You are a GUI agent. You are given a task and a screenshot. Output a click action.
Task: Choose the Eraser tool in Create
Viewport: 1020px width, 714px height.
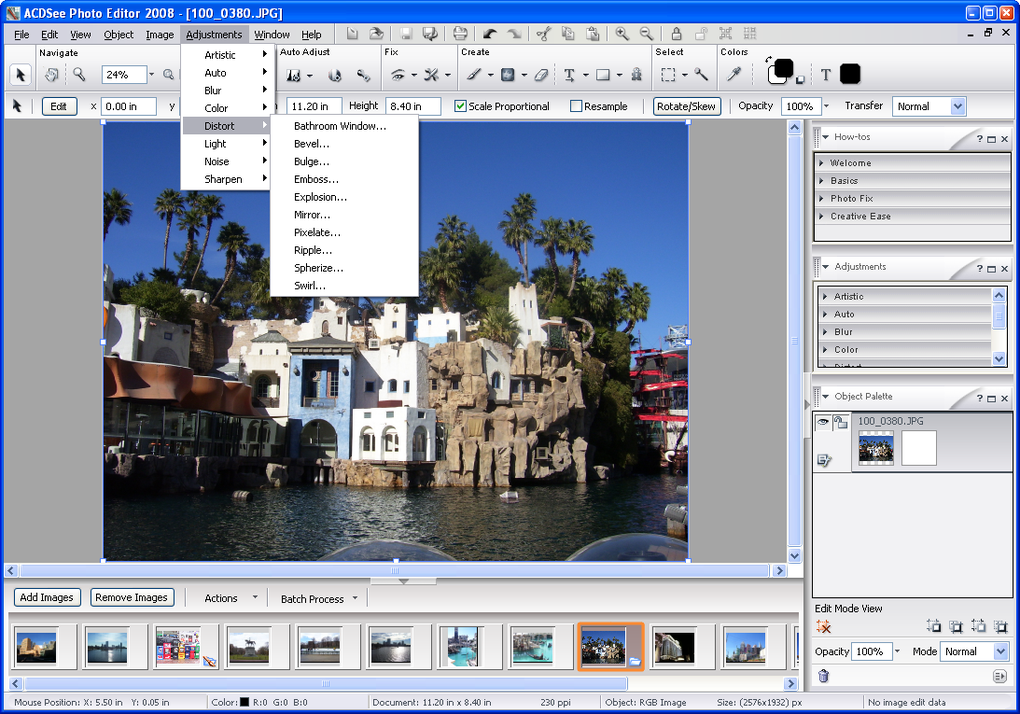(541, 75)
